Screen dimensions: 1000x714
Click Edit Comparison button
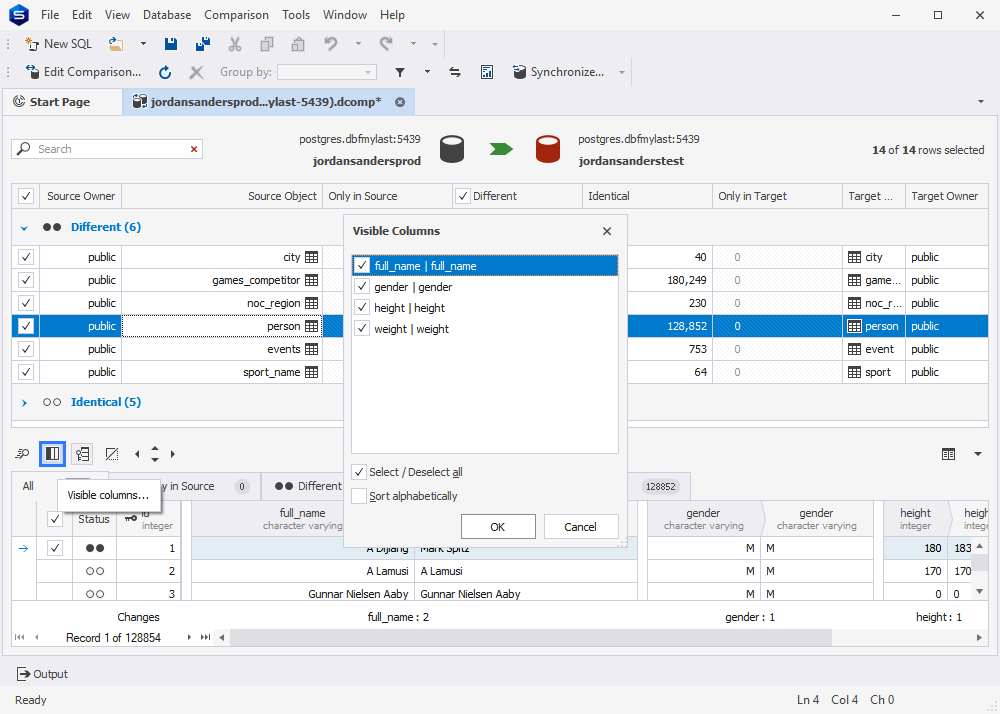(x=83, y=72)
